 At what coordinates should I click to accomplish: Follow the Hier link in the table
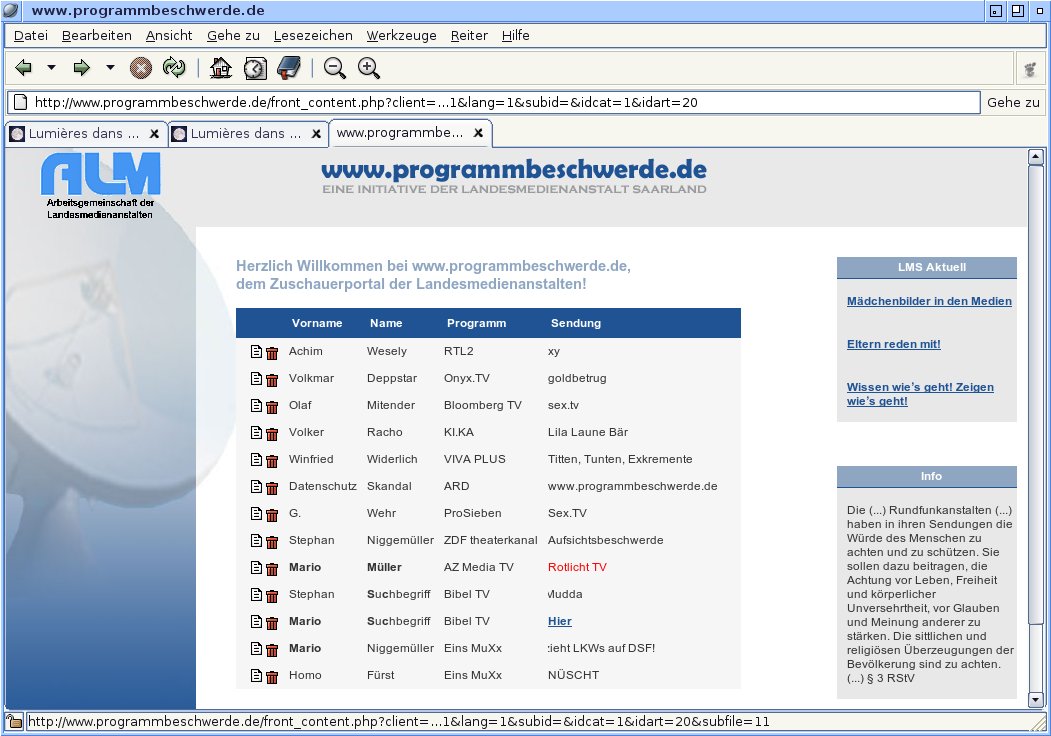(560, 621)
